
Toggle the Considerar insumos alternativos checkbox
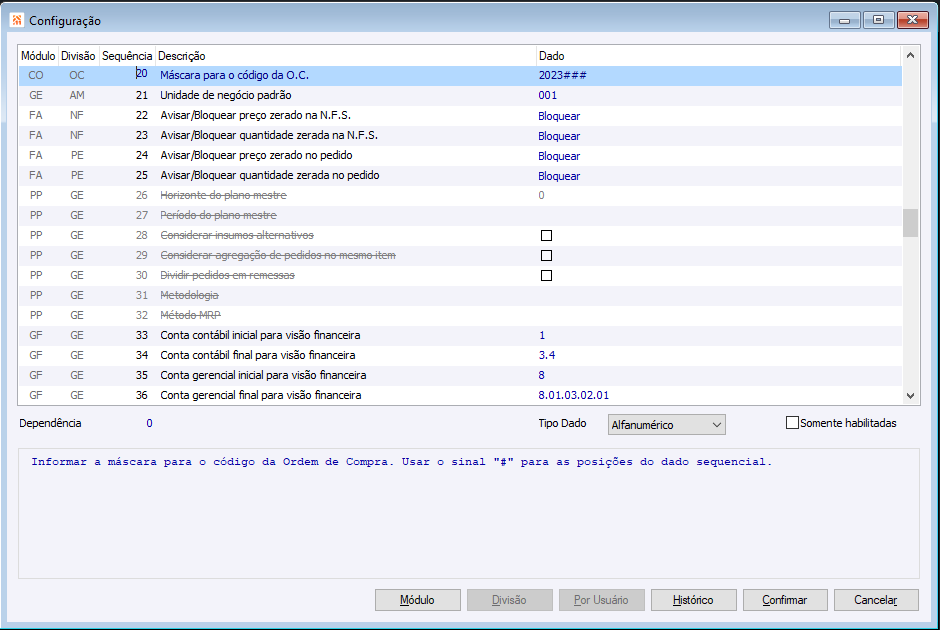pyautogui.click(x=546, y=236)
